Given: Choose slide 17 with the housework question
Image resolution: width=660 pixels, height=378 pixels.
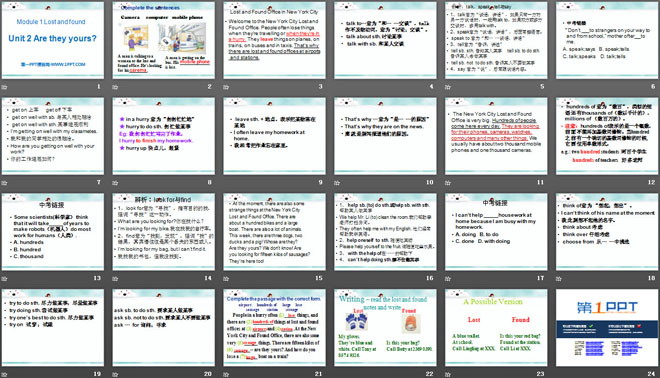Looking at the screenshot, I should tap(496, 232).
